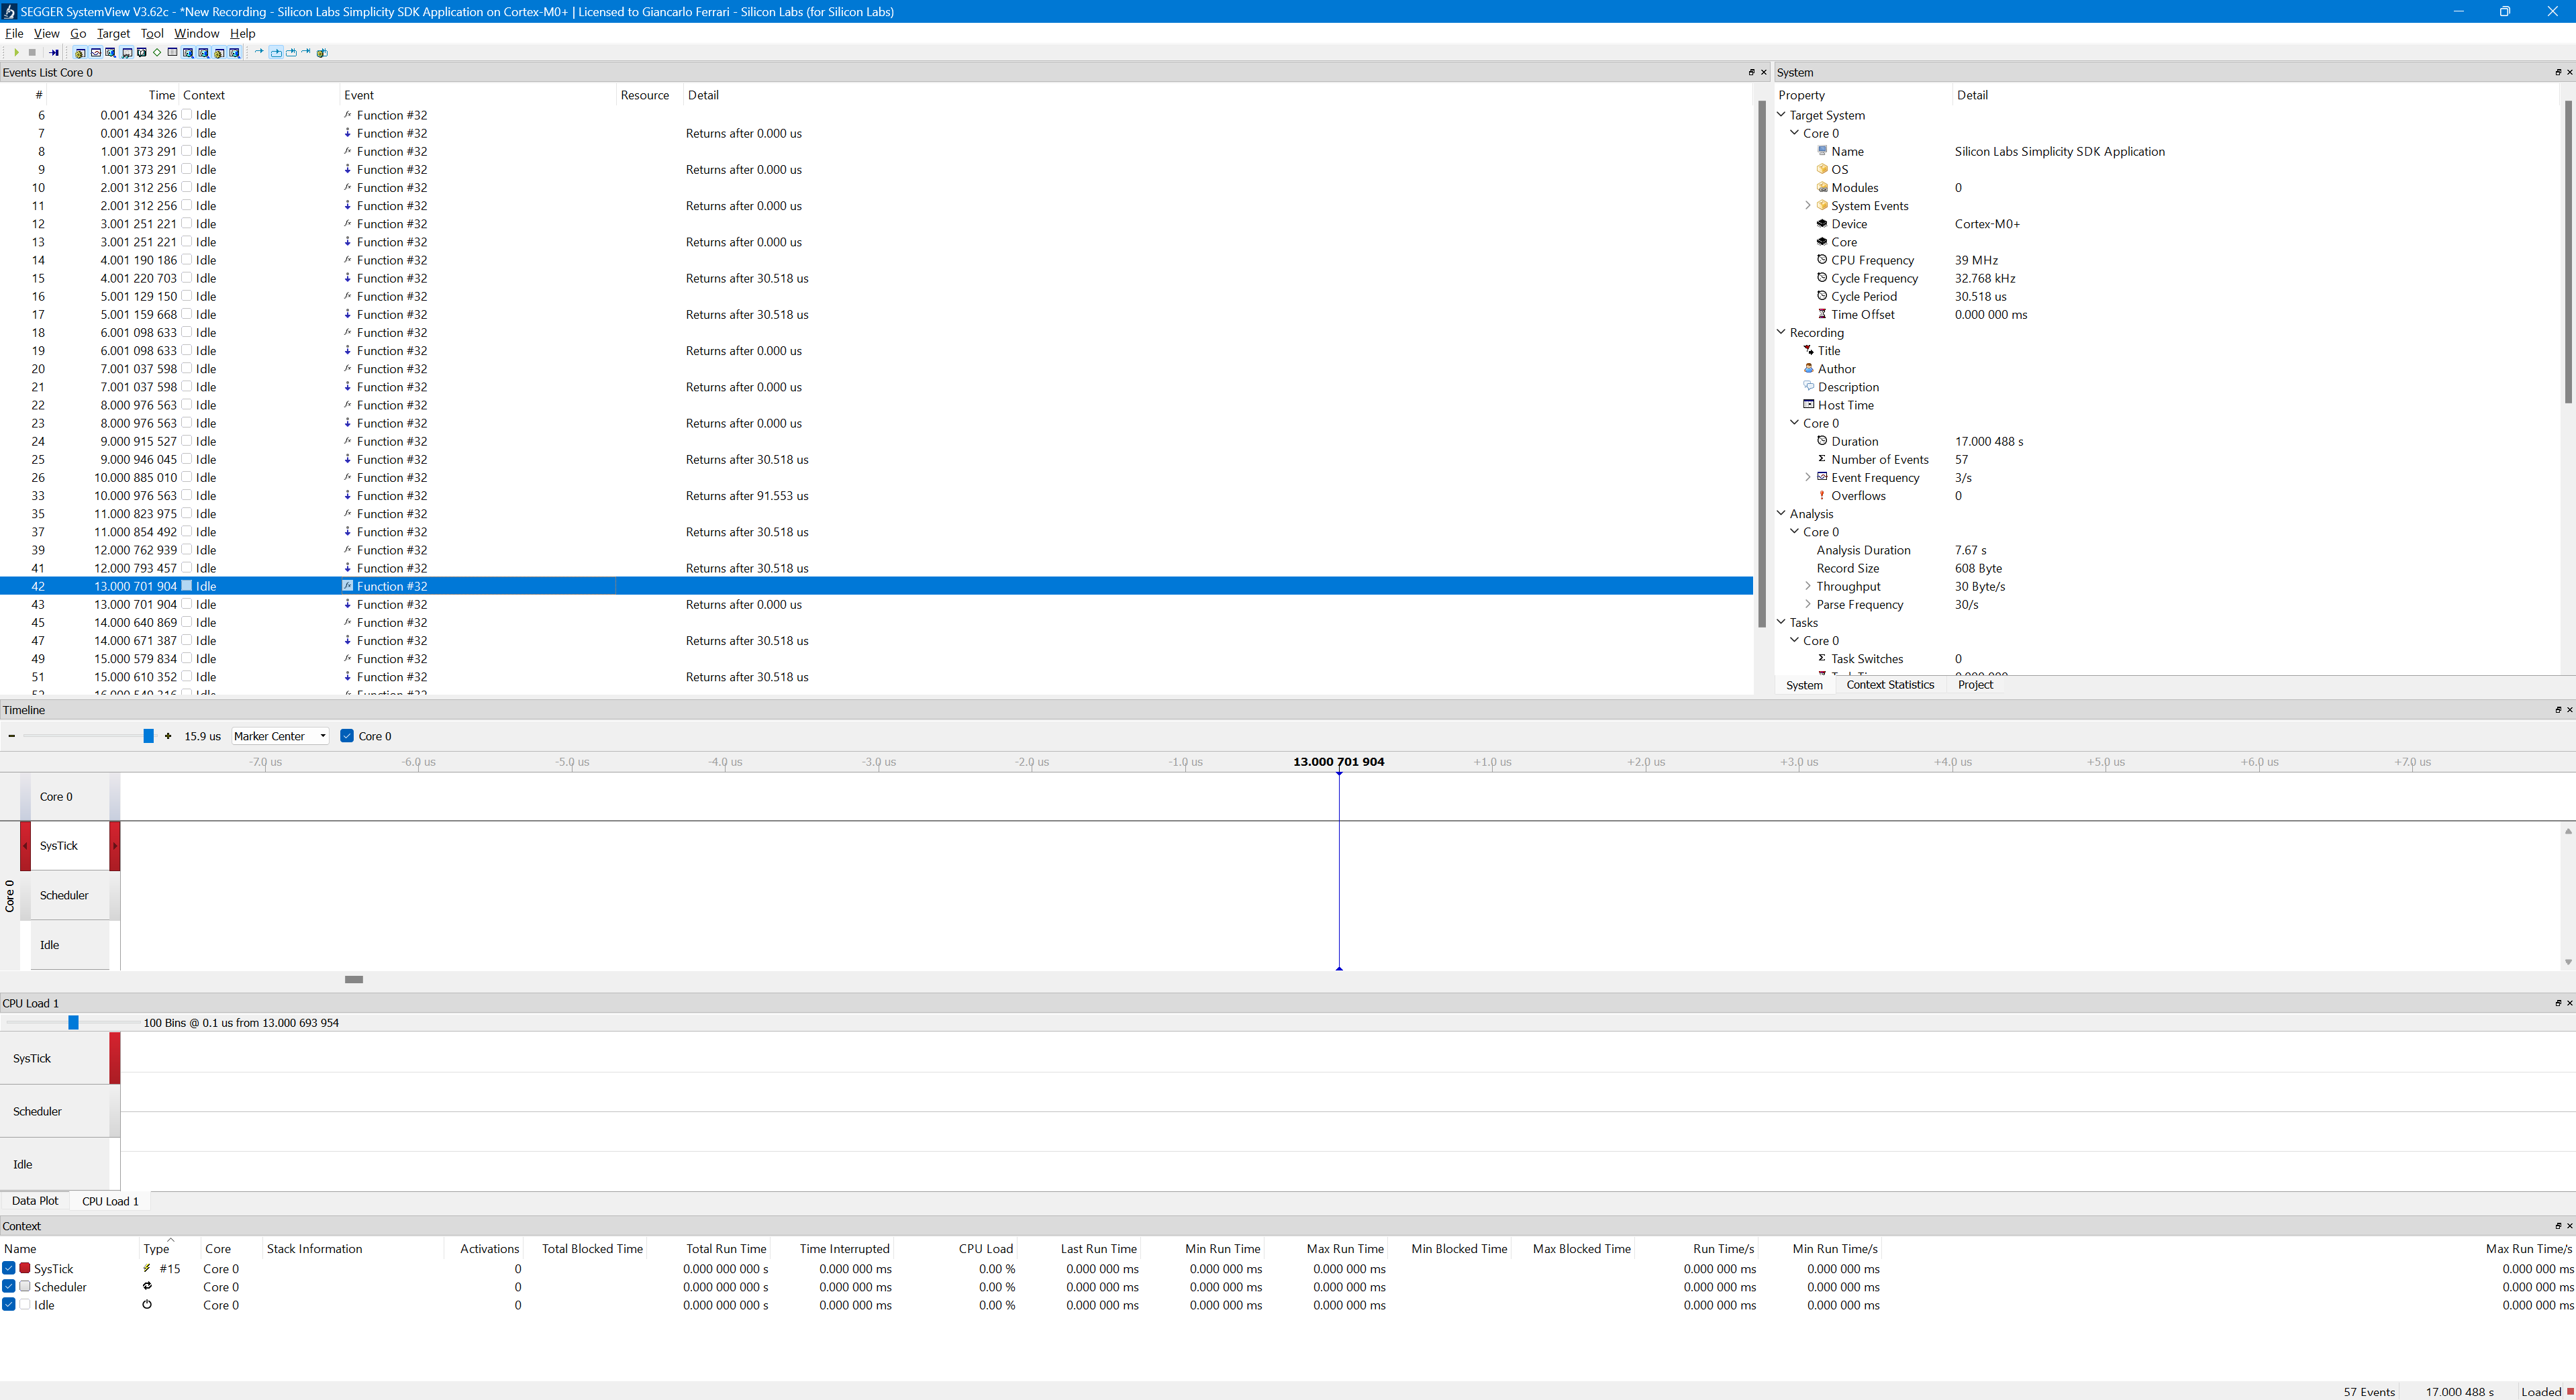Expand System Events tree node
The height and width of the screenshot is (1400, 2576).
[x=1808, y=206]
